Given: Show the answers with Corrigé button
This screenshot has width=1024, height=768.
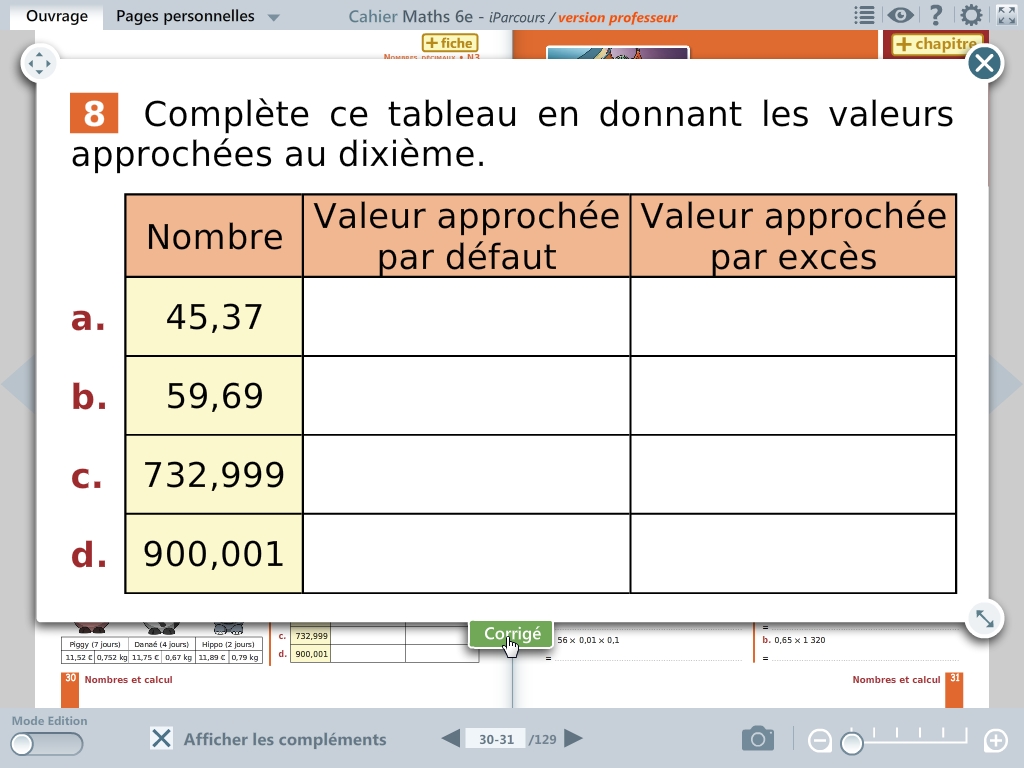Looking at the screenshot, I should pos(511,634).
